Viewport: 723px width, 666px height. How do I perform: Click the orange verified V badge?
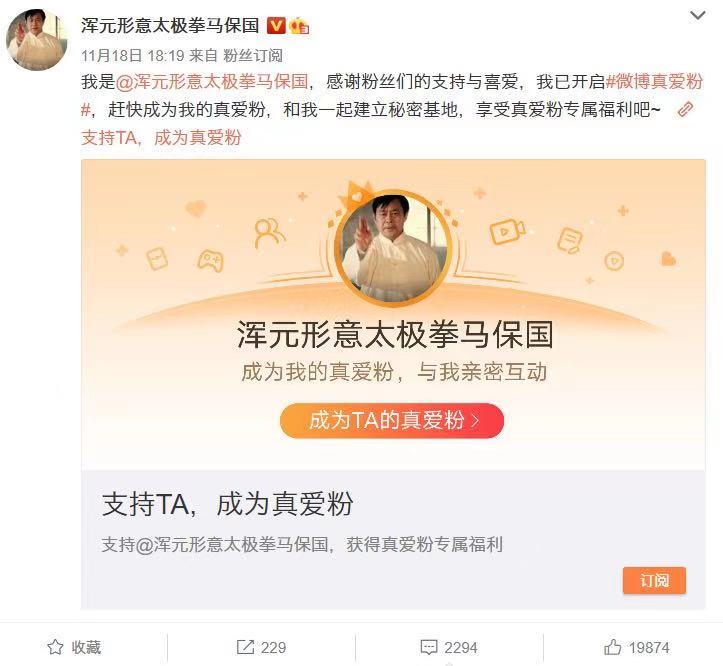(276, 25)
